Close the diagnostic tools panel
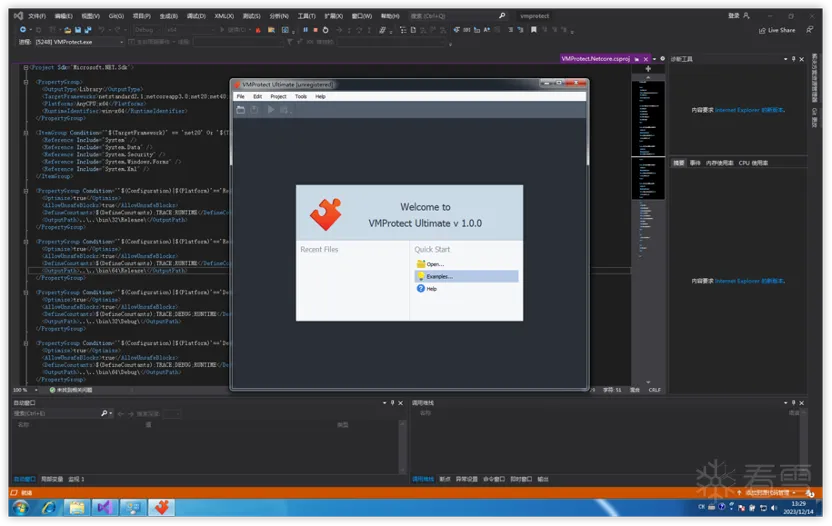This screenshot has width=832, height=526. (x=802, y=59)
